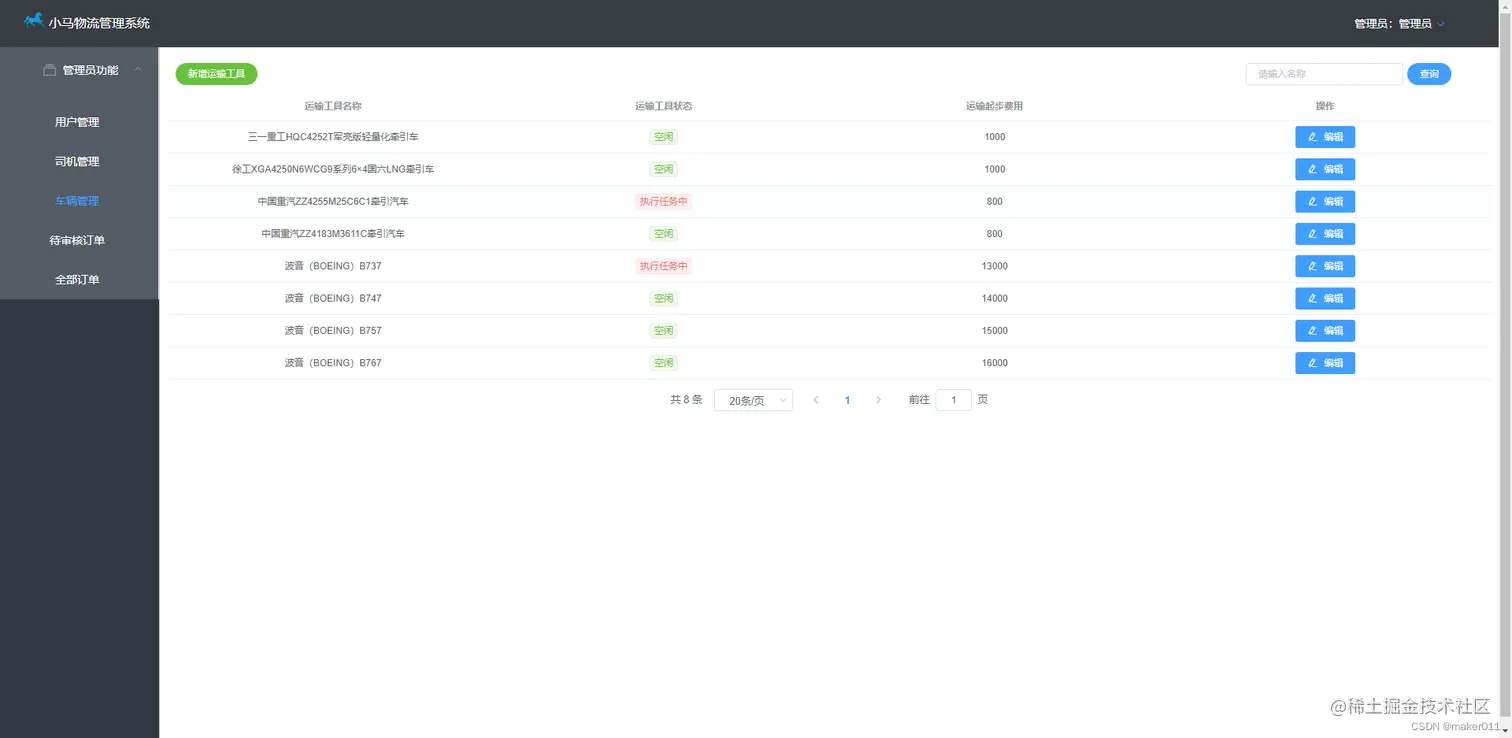Select 车辆管理 in the sidebar
Image resolution: width=1512 pixels, height=738 pixels.
[77, 201]
